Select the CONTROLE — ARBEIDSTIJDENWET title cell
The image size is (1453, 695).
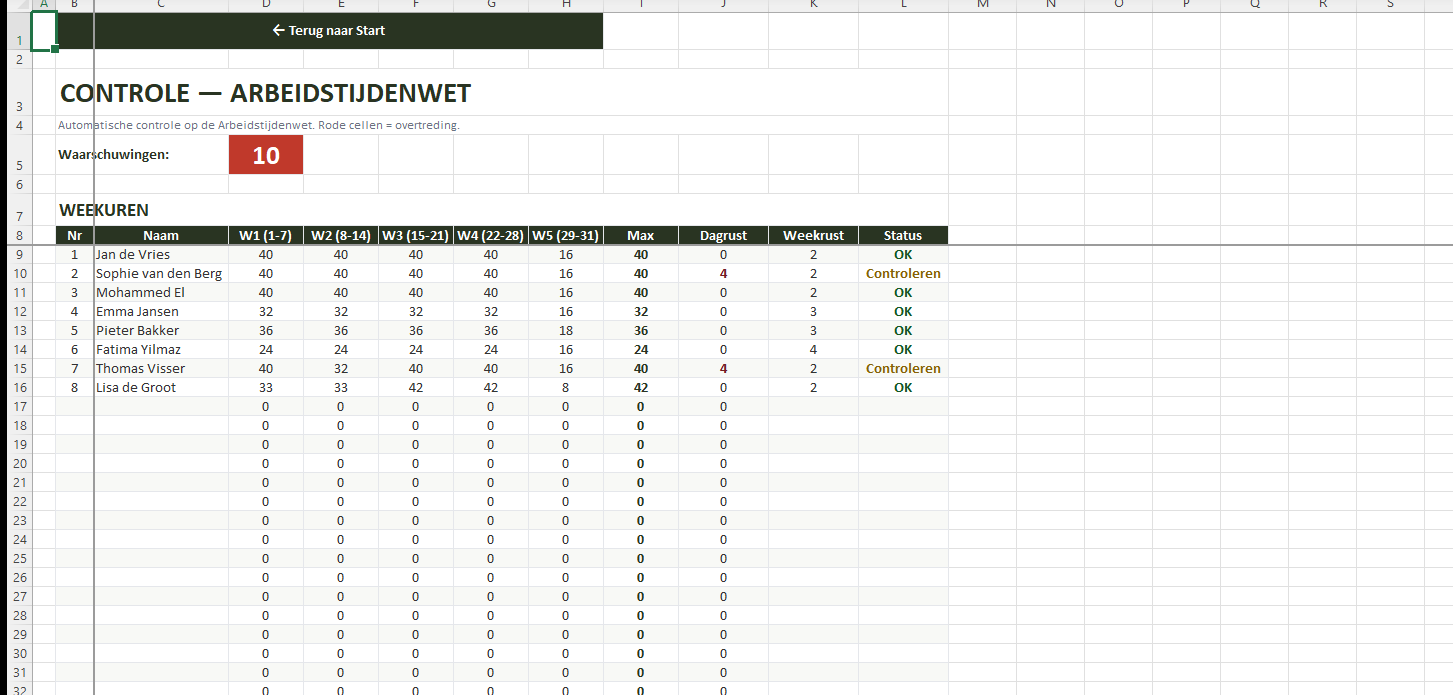click(265, 94)
